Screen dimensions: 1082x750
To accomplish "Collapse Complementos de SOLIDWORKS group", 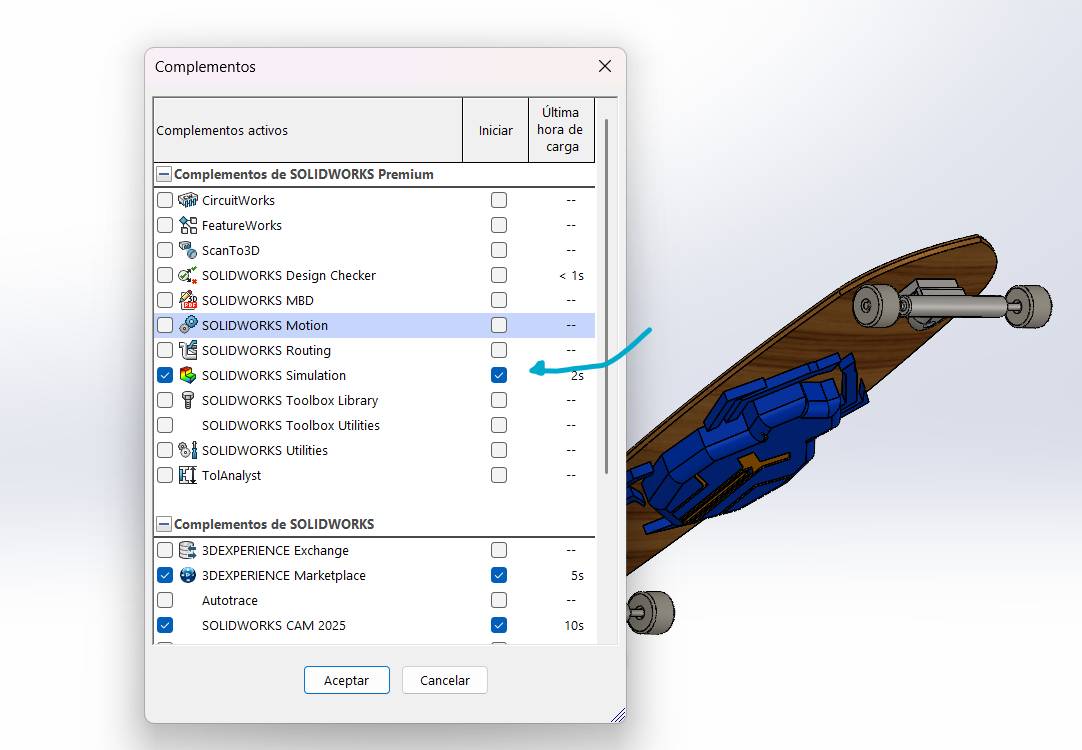I will click(x=164, y=524).
